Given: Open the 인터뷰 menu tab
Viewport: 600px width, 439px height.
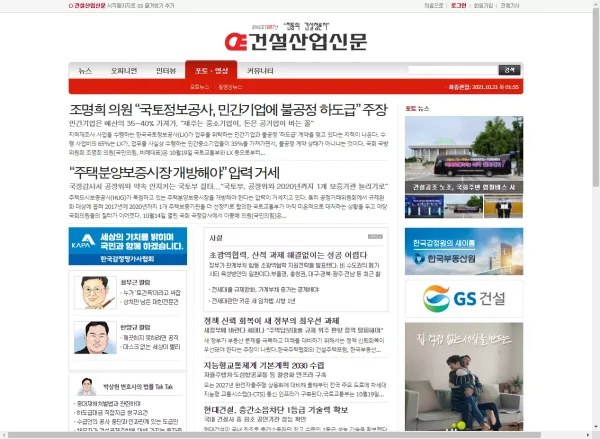Looking at the screenshot, I should click(166, 71).
